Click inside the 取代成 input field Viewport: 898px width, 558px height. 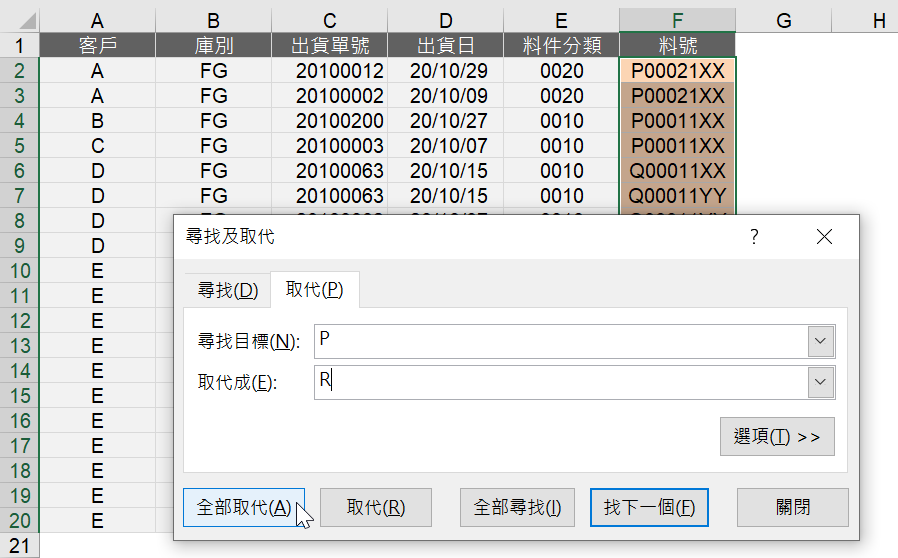[561, 382]
